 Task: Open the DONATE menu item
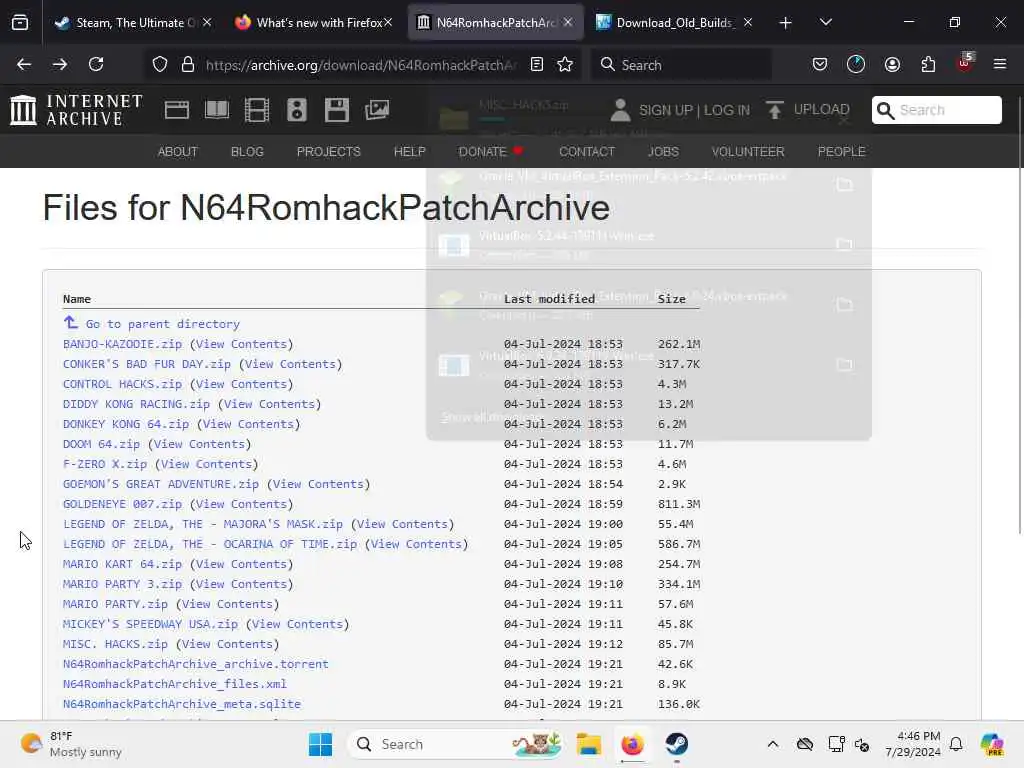pyautogui.click(x=491, y=152)
